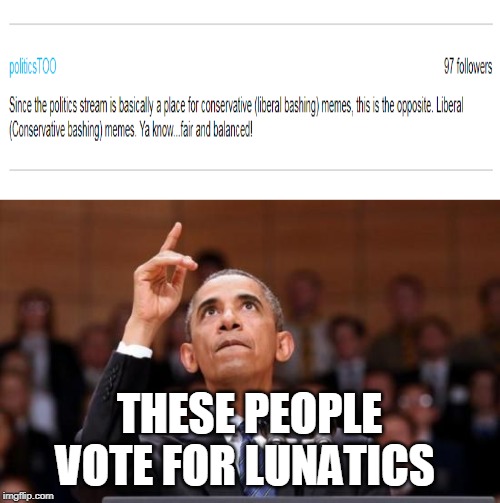Open the meme image of man pointing upward
Viewport: 500px width, 503px height.
click(250, 351)
